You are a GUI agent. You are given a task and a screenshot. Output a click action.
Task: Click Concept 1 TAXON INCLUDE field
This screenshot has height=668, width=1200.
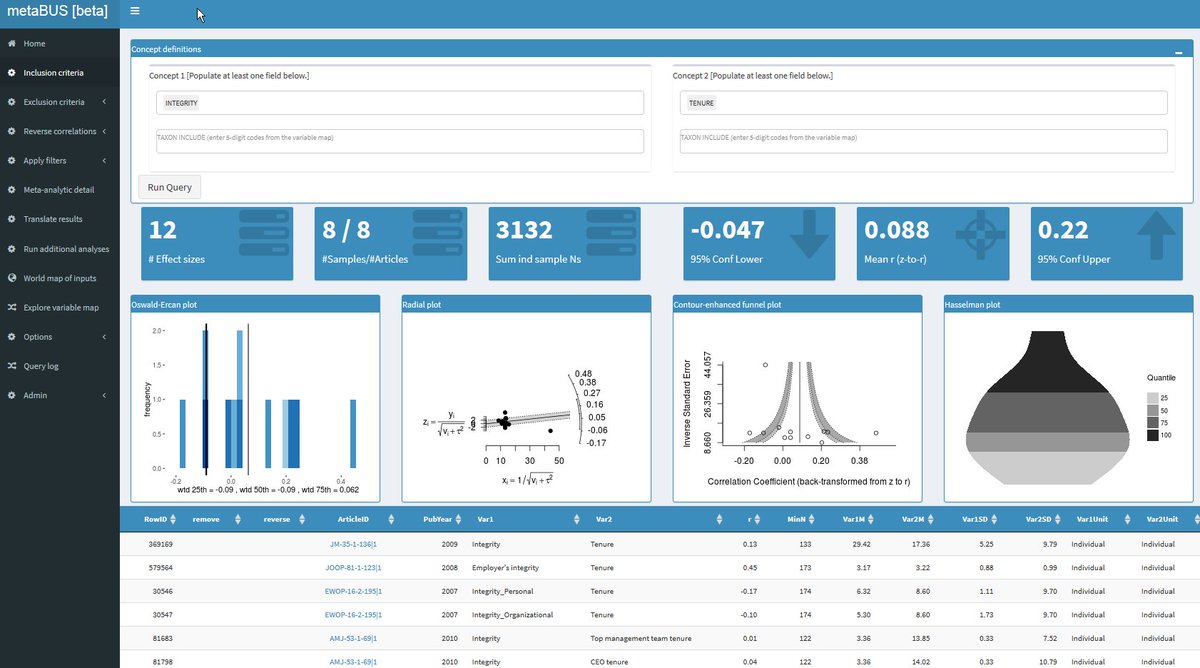(400, 141)
